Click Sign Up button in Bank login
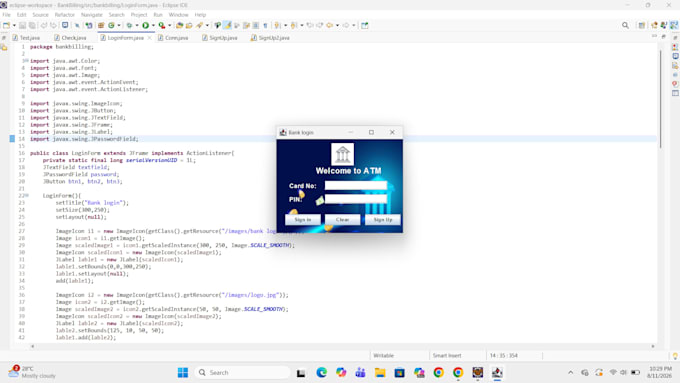The height and width of the screenshot is (383, 680). [382, 219]
